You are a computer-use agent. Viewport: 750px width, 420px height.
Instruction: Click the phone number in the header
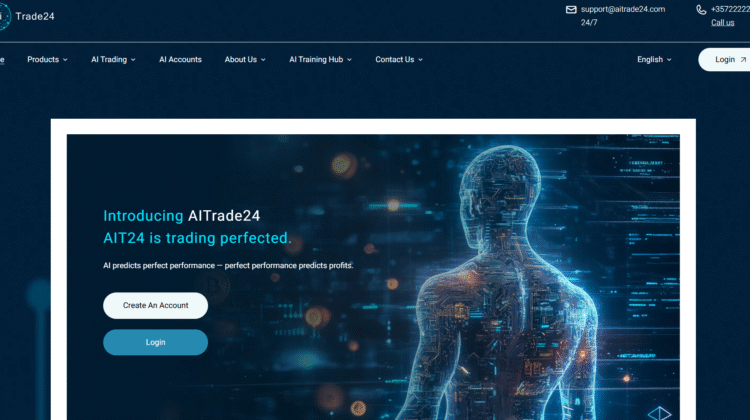[x=730, y=9]
